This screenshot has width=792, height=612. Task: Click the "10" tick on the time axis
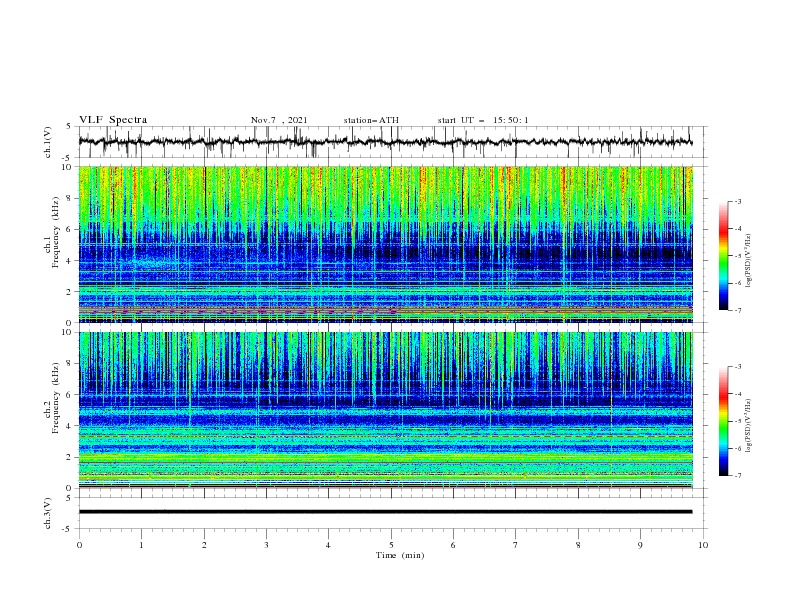tap(703, 545)
